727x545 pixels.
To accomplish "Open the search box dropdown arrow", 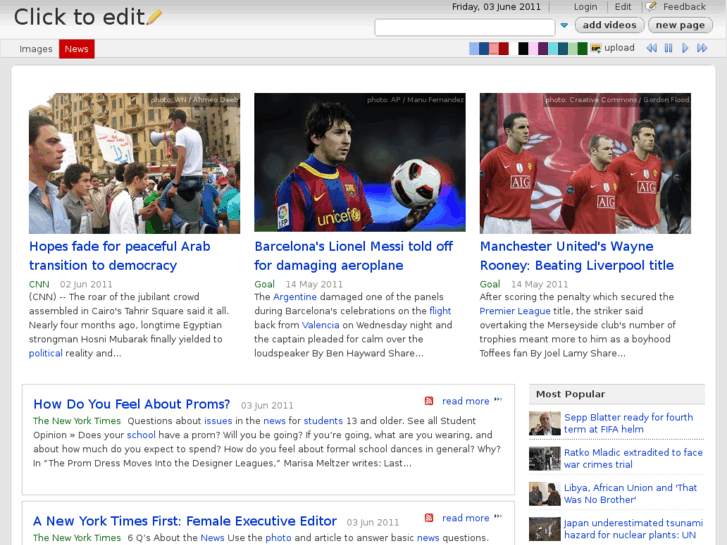I will (564, 25).
